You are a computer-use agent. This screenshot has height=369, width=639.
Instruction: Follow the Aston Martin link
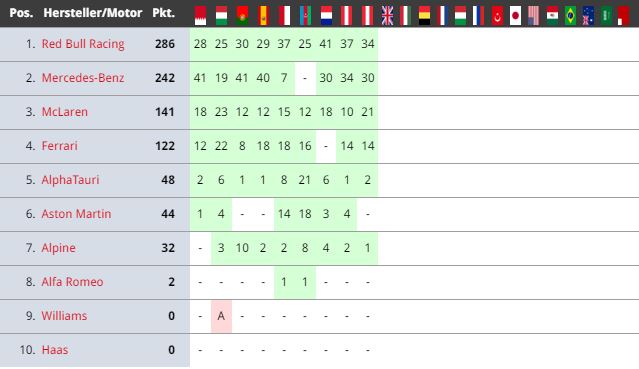76,214
